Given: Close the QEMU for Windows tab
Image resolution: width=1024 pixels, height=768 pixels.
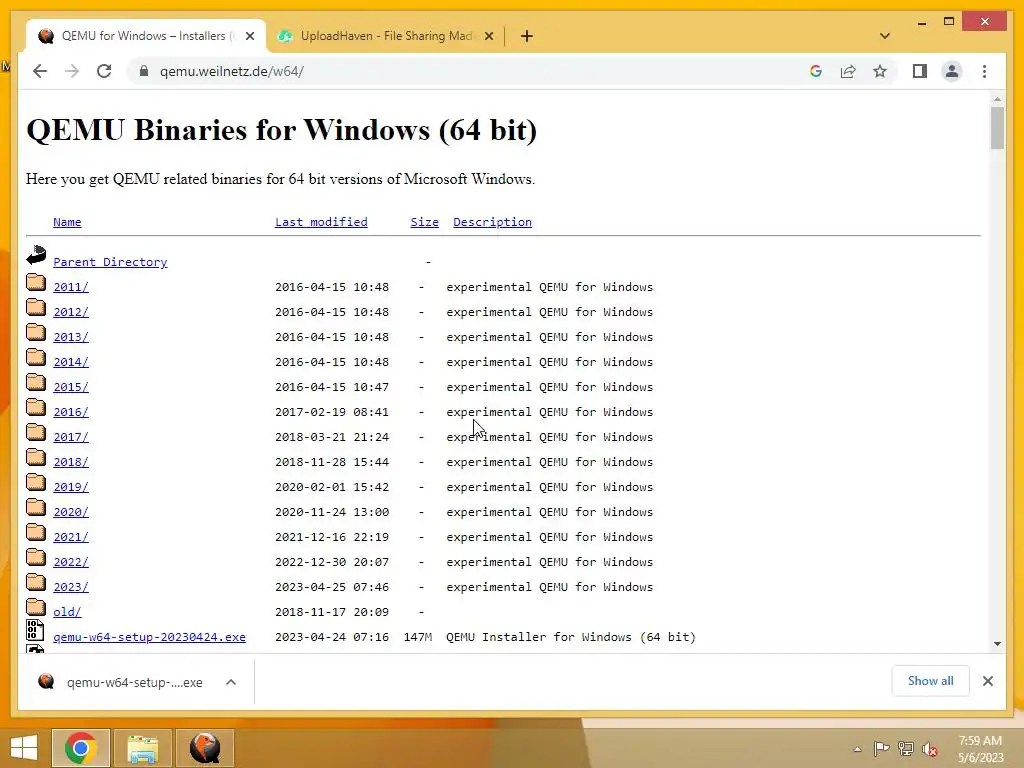Looking at the screenshot, I should pyautogui.click(x=249, y=36).
